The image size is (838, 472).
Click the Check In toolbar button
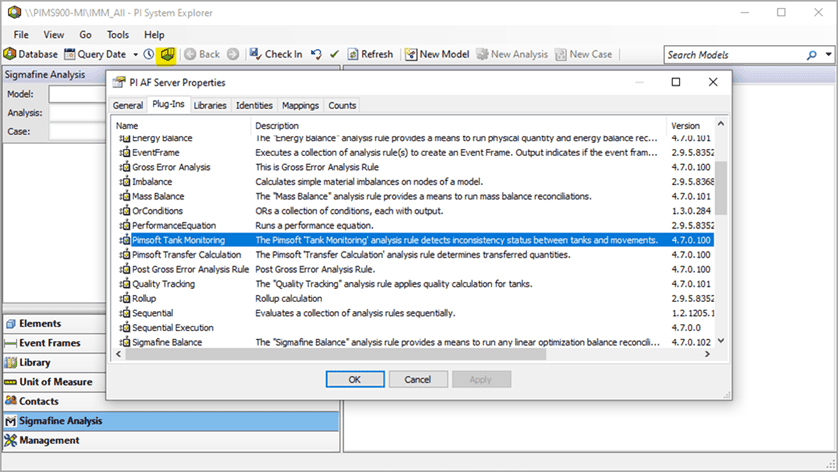click(x=276, y=54)
